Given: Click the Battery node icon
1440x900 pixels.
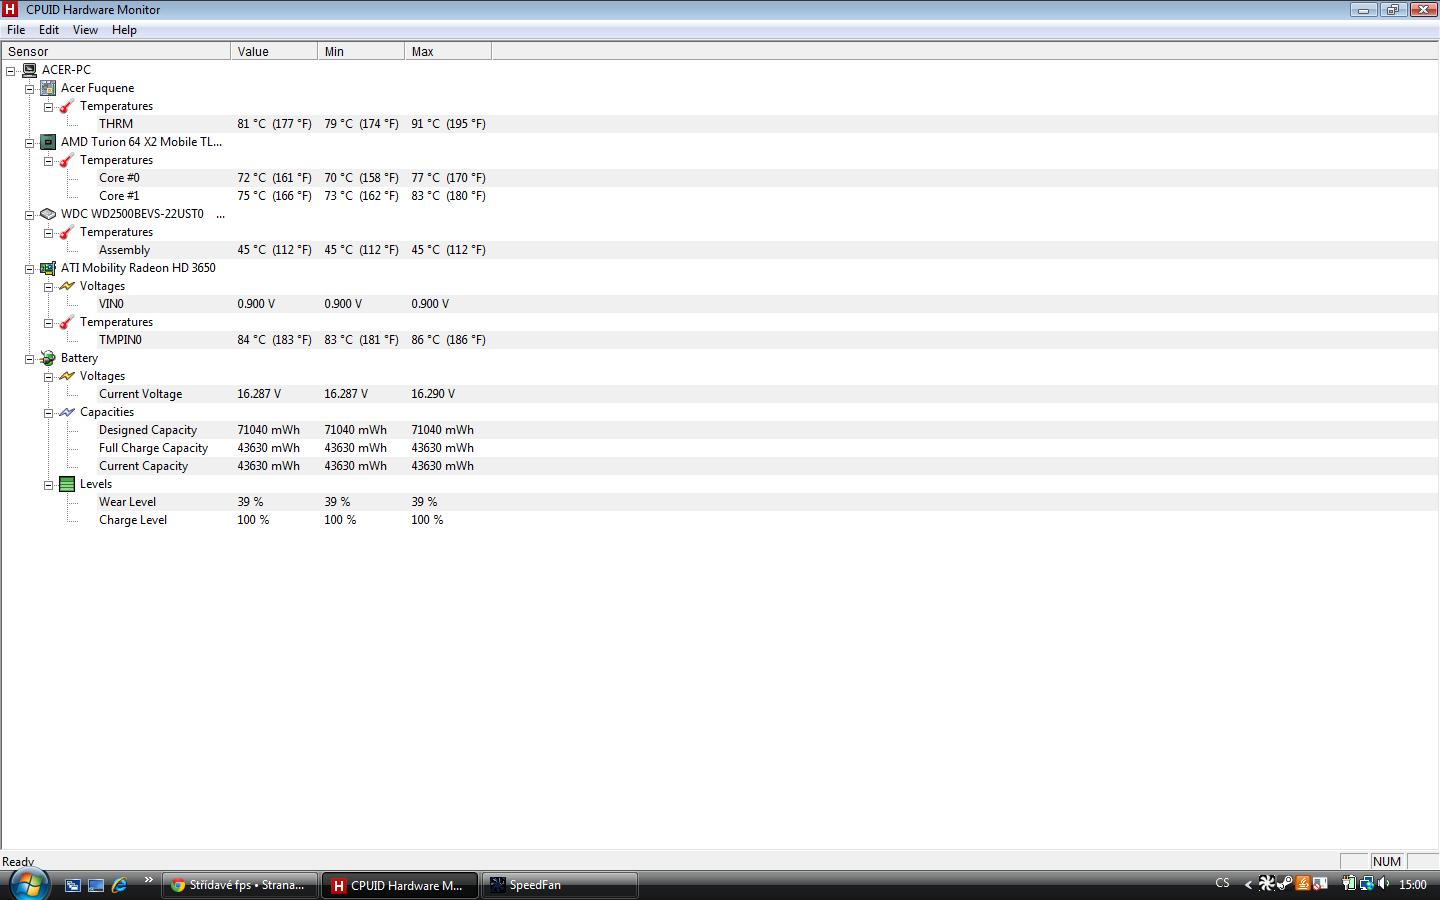Looking at the screenshot, I should 48,358.
